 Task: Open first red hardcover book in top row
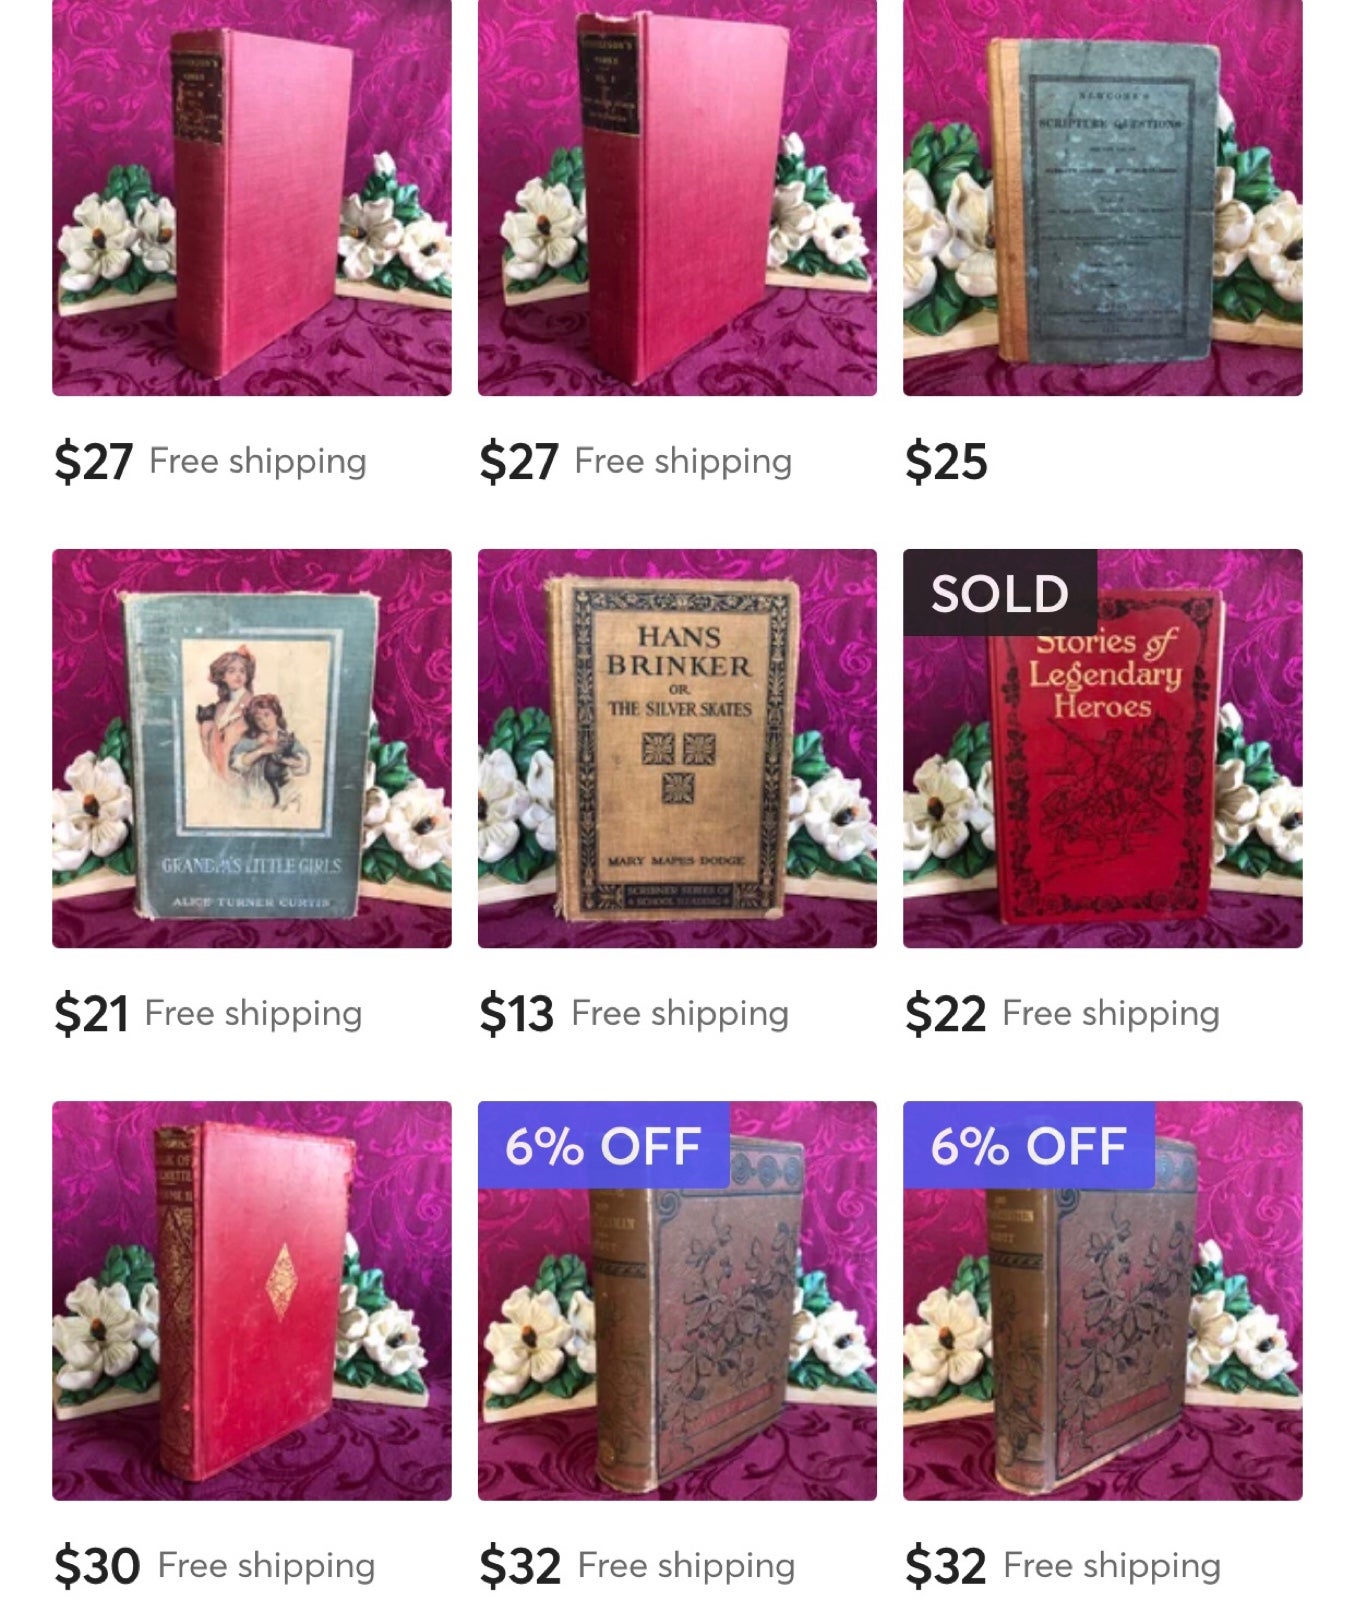coord(252,198)
